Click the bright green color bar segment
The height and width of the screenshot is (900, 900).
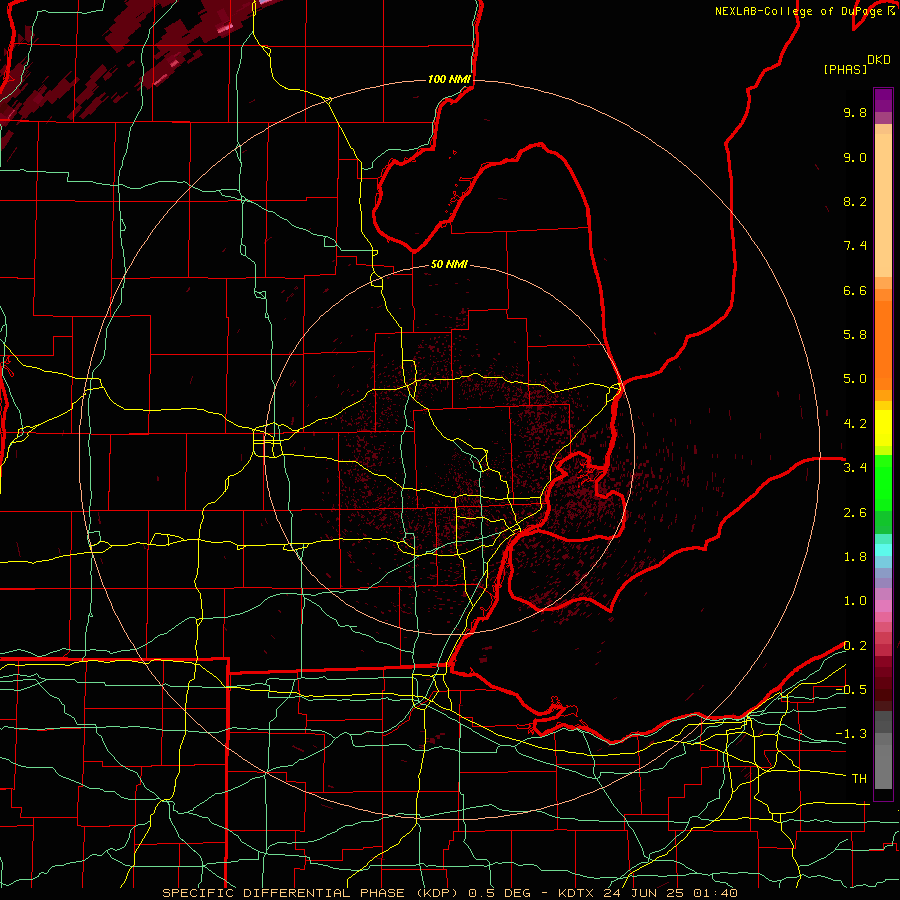point(883,483)
